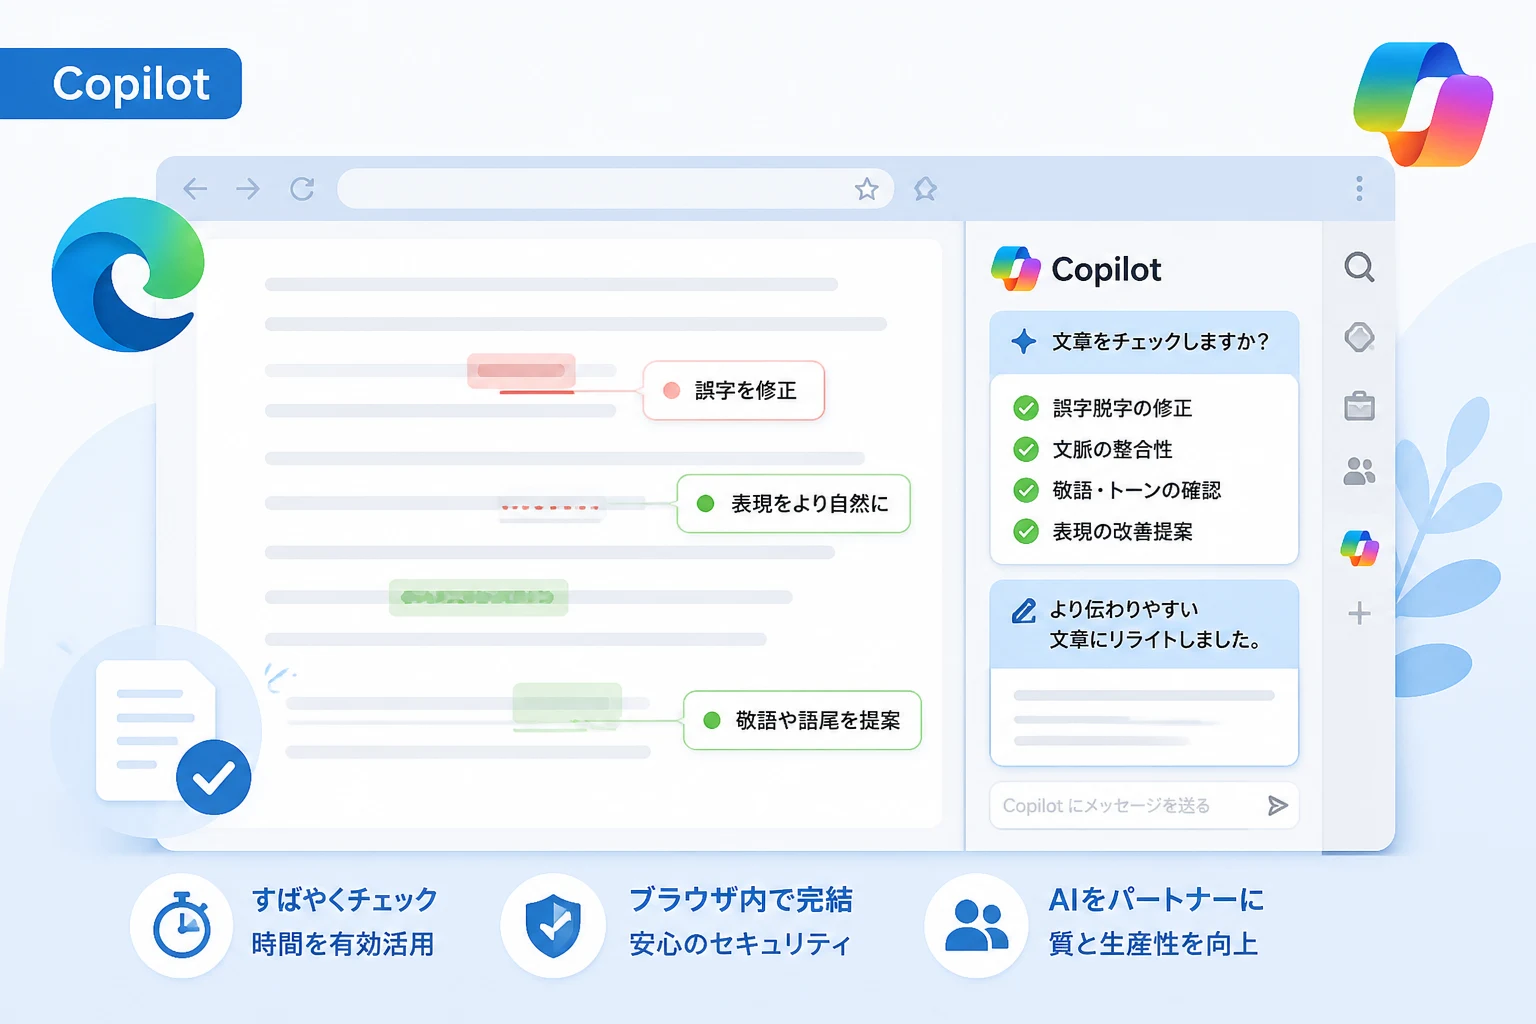Click the people icon beside AIをパートナーに
Screen dimensions: 1536x1024
977,926
